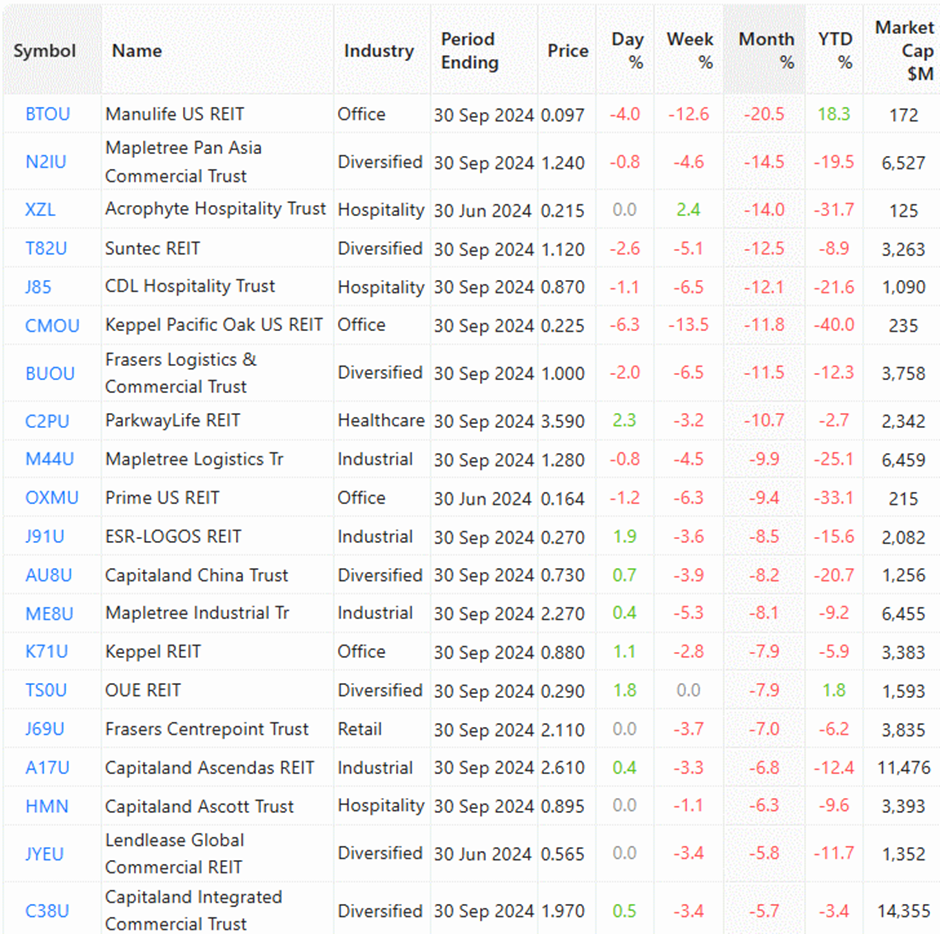940x934 pixels.
Task: Select the OUE REIT name cell
Action: point(143,690)
